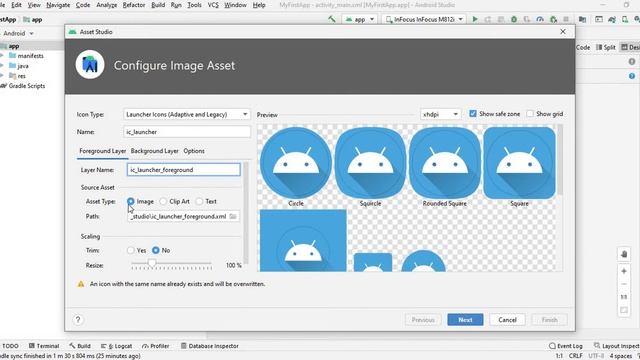Viewport: 640px width, 360px height.
Task: Open the Navigate menu
Action: [58, 5]
